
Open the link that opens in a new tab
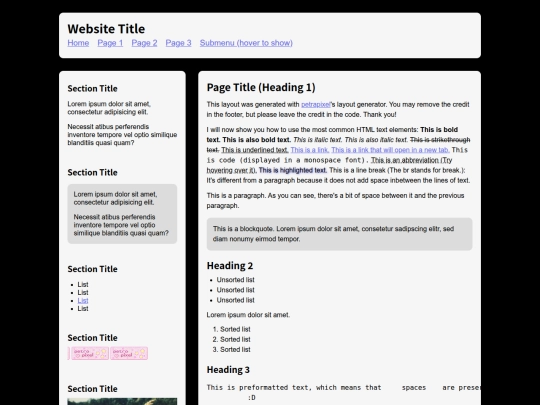390,150
